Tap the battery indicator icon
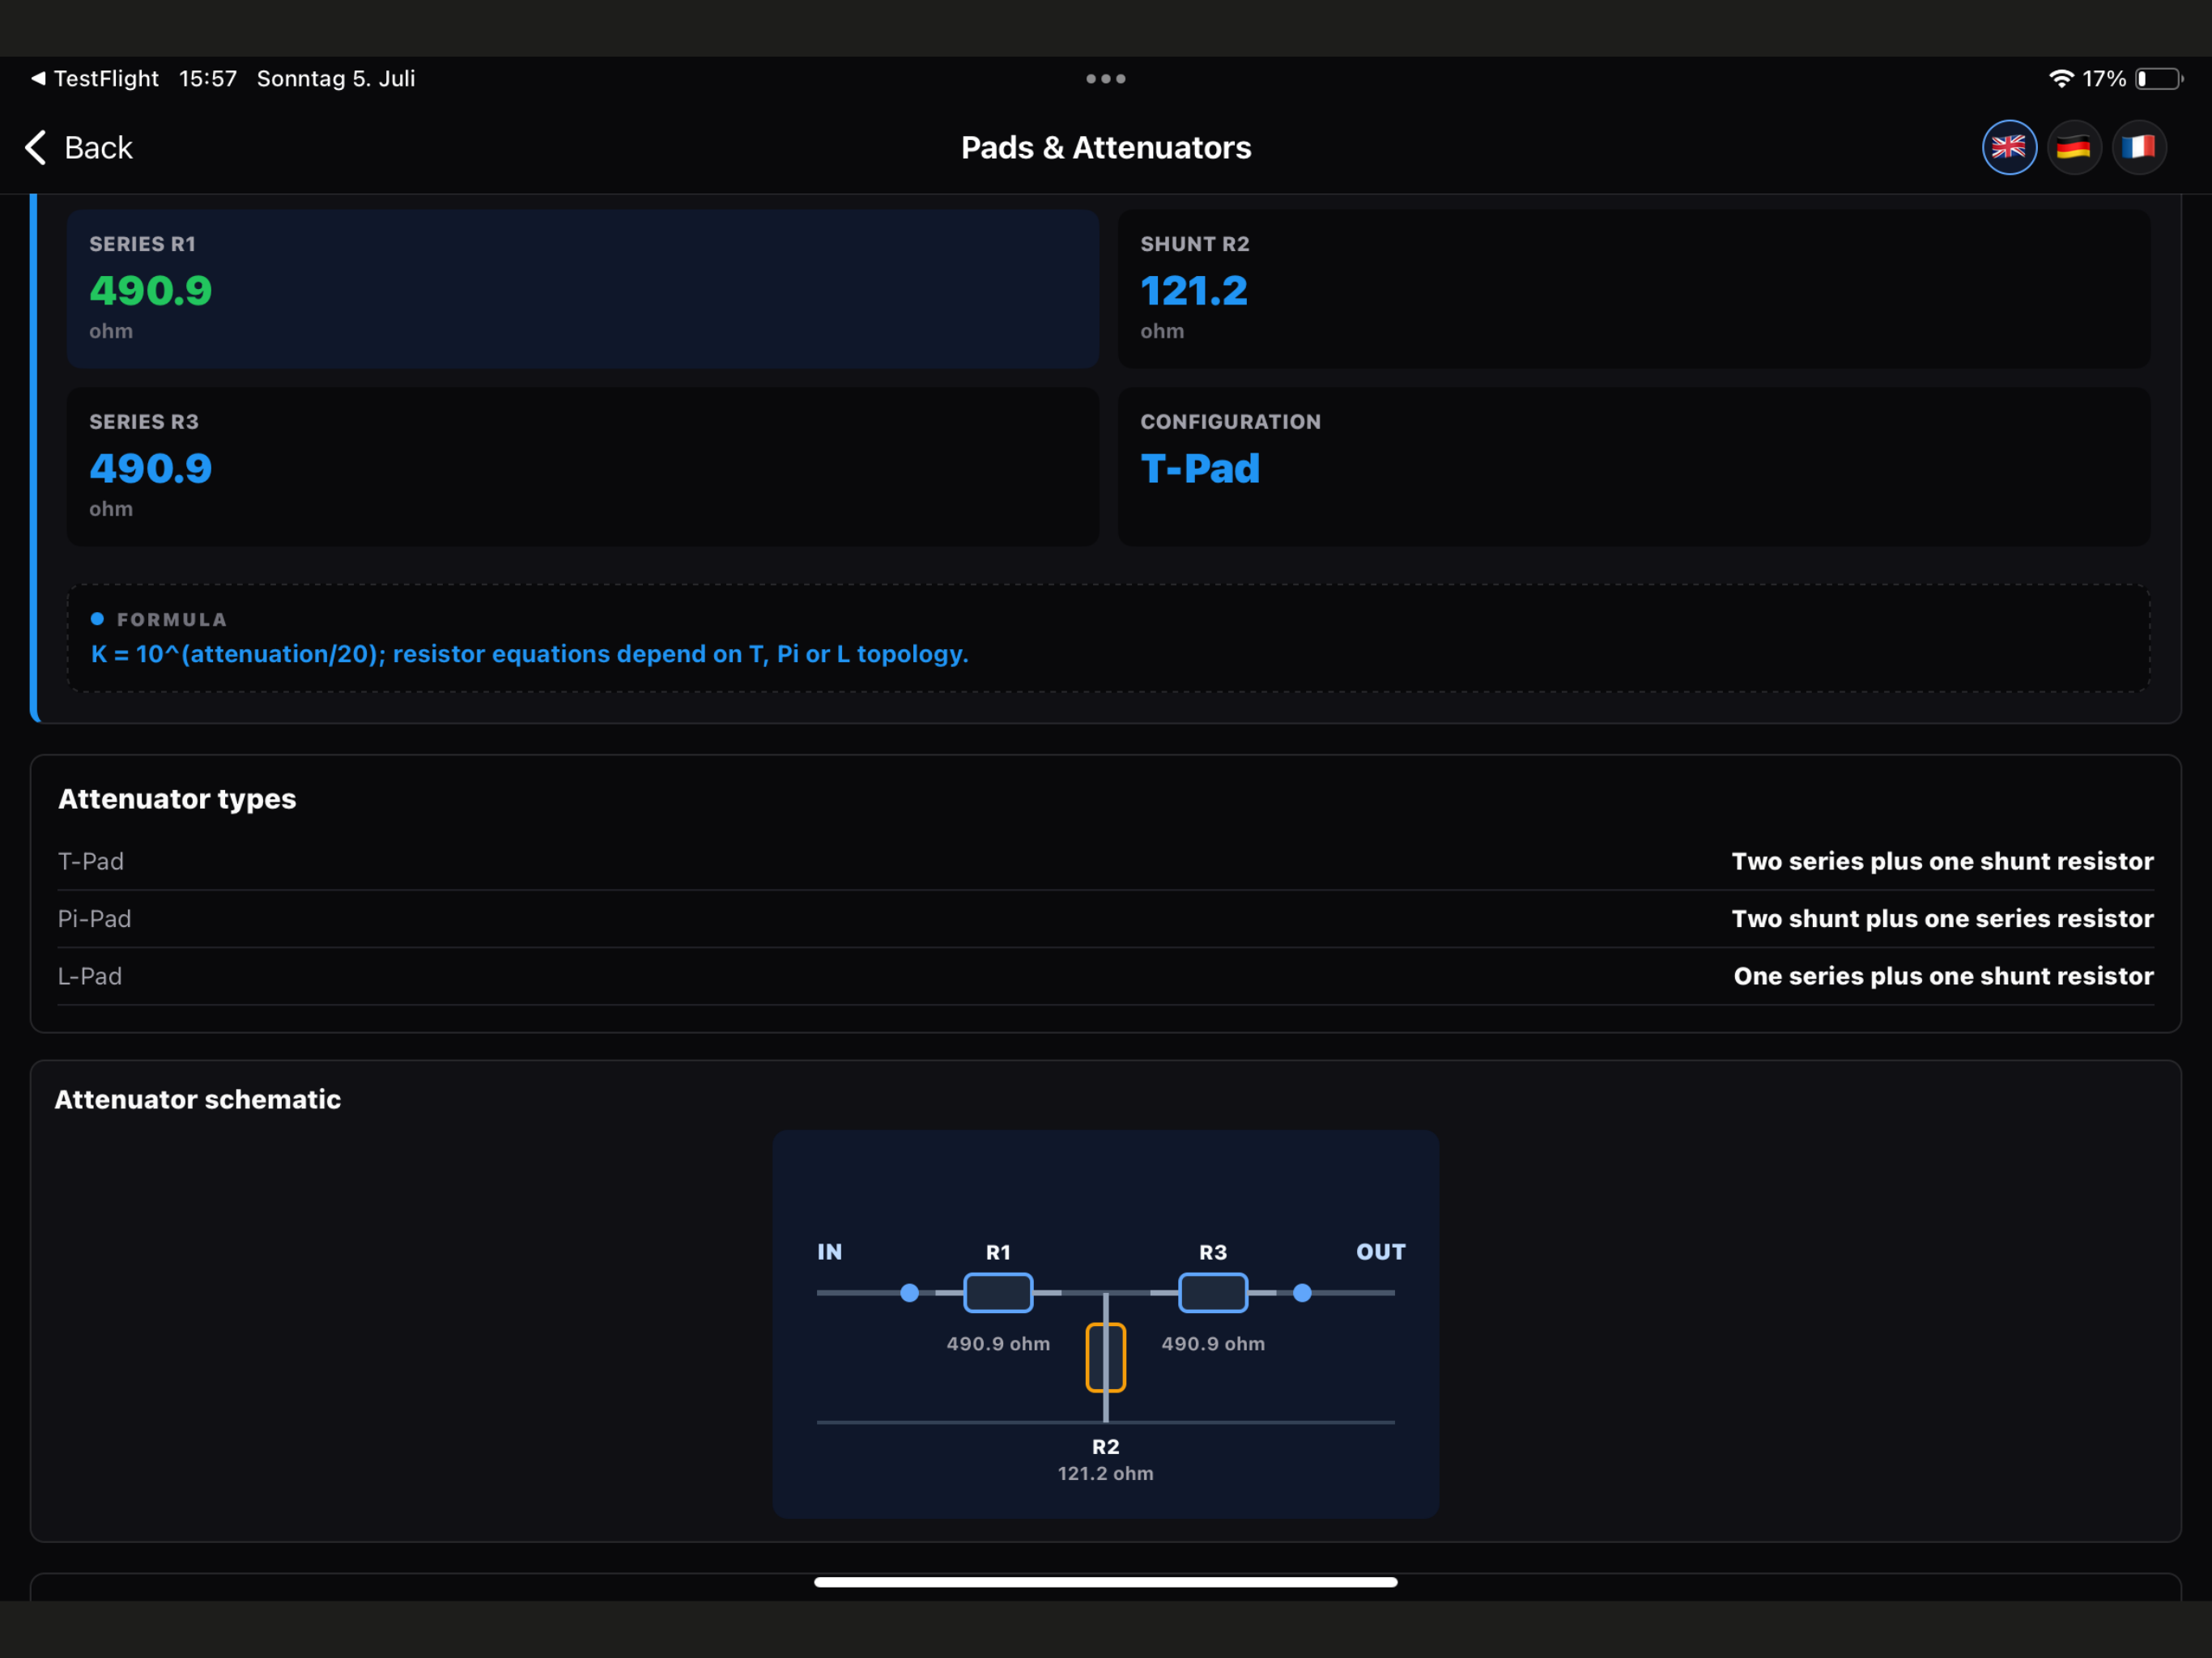2212x1658 pixels. (2158, 78)
